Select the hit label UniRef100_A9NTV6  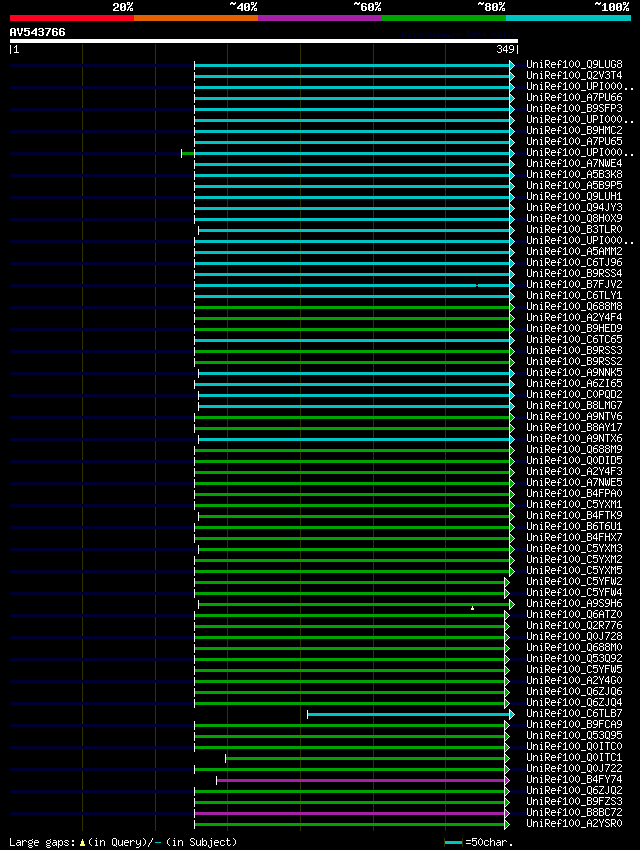(x=574, y=416)
